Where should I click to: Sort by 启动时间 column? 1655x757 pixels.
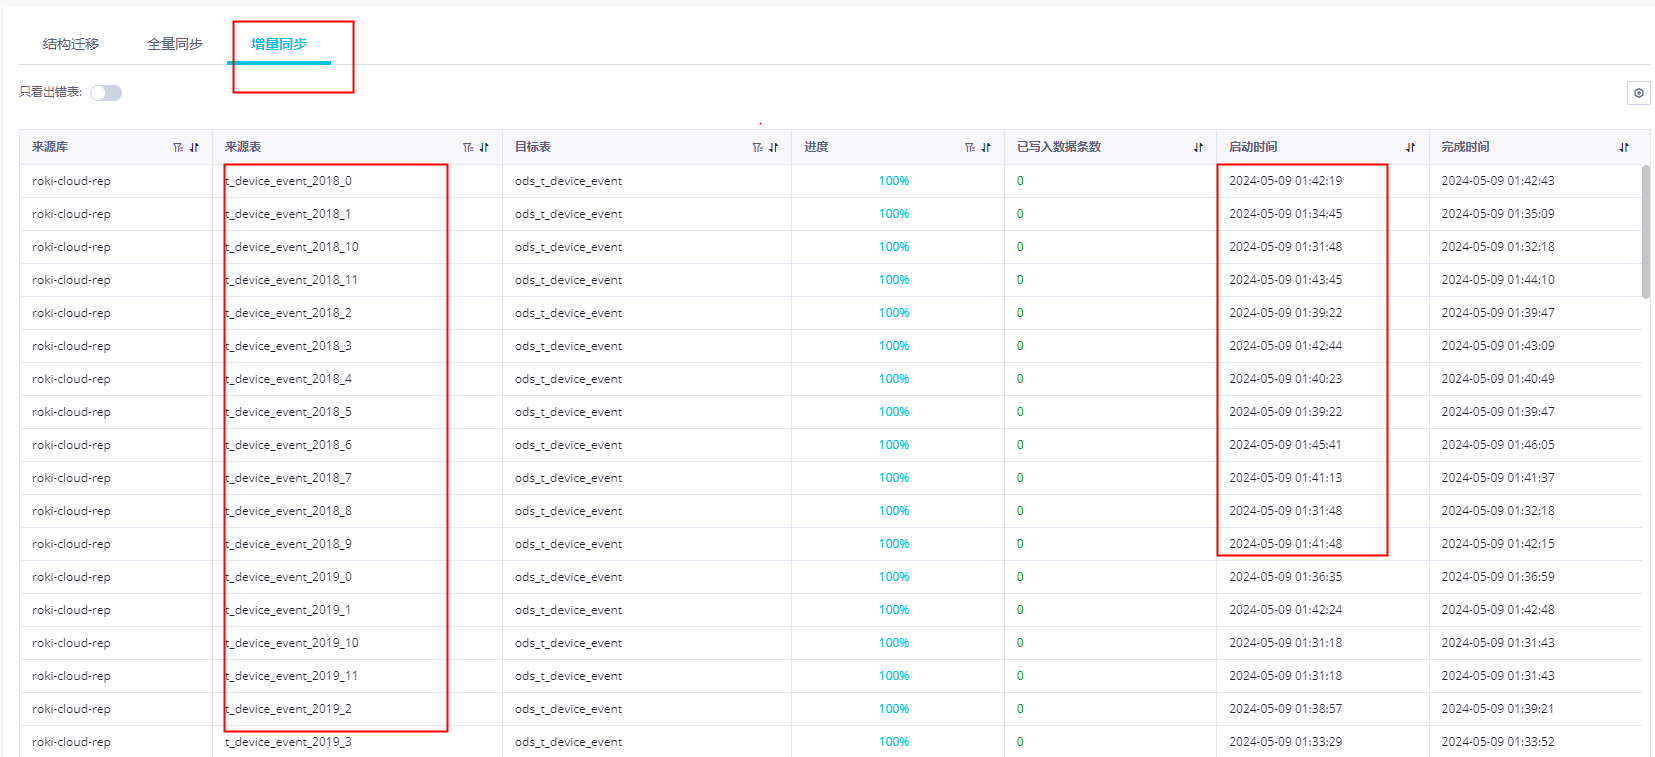(1410, 147)
